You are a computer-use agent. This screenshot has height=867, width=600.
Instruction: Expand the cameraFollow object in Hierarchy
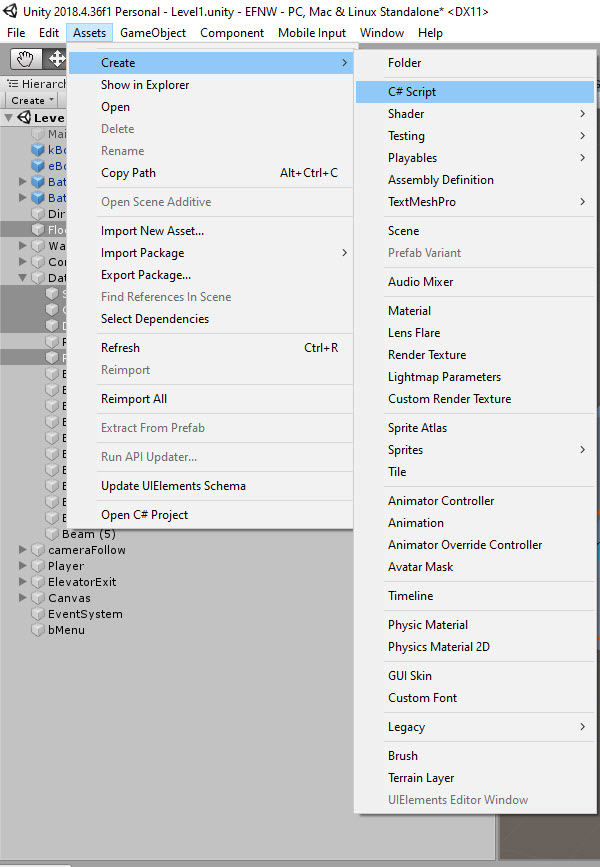(24, 550)
